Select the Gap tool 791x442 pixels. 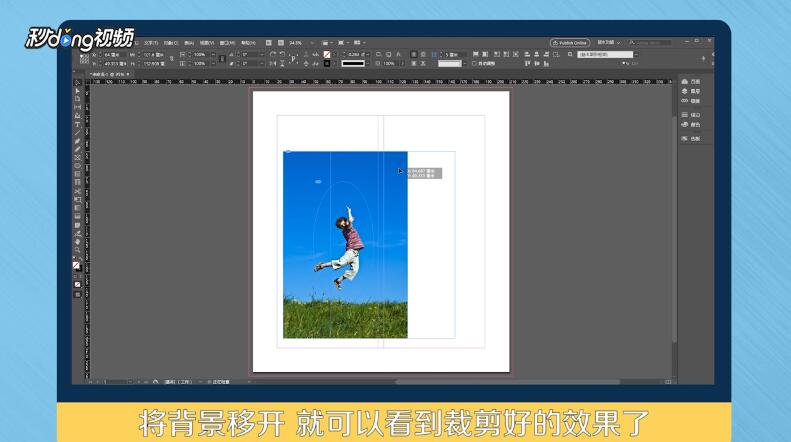(77, 107)
